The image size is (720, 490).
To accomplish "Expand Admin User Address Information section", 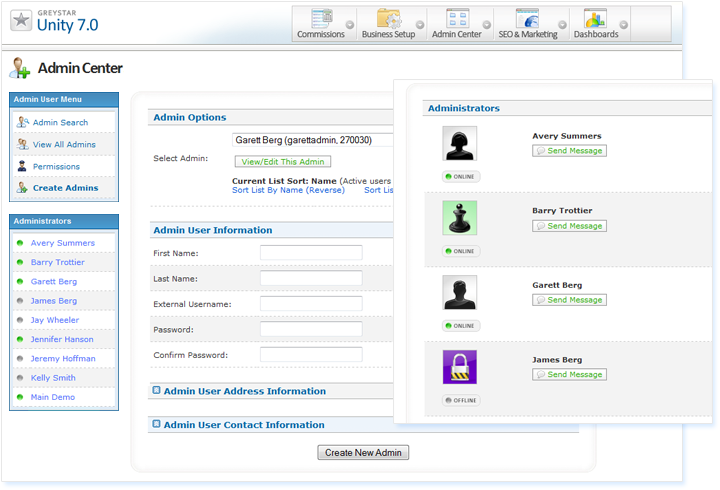I will click(x=156, y=391).
